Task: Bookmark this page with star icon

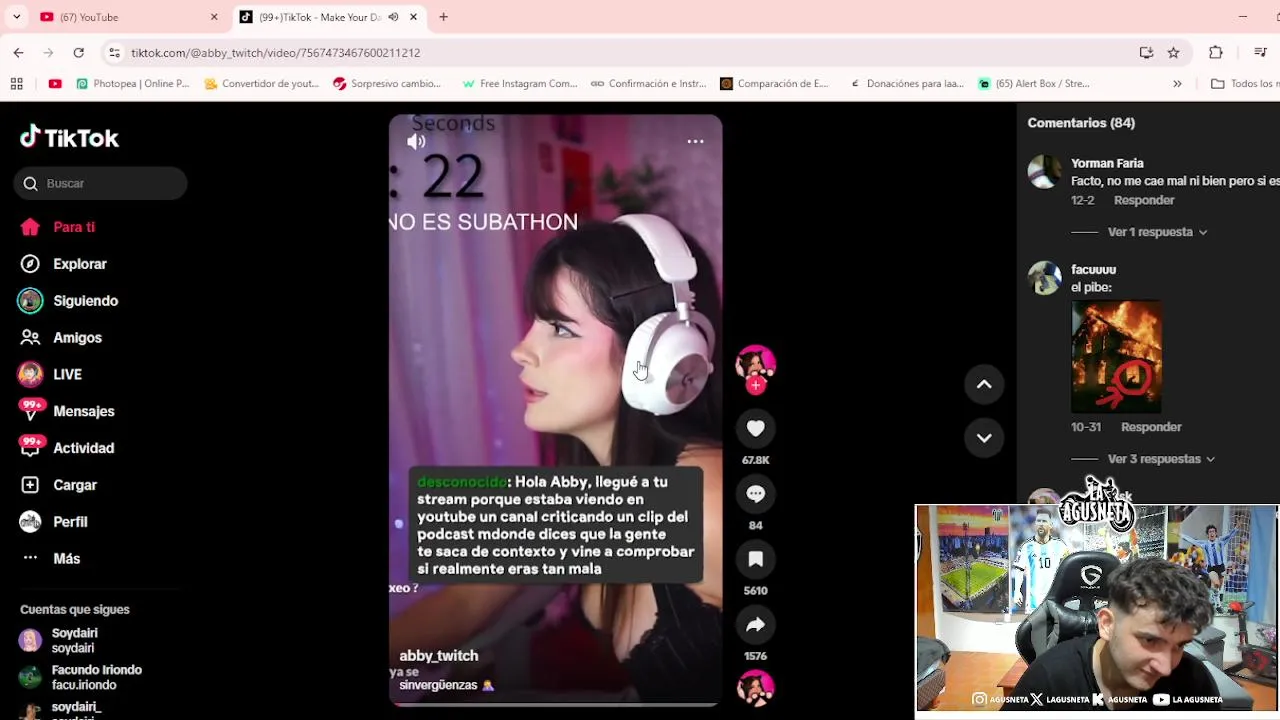Action: click(x=1173, y=53)
